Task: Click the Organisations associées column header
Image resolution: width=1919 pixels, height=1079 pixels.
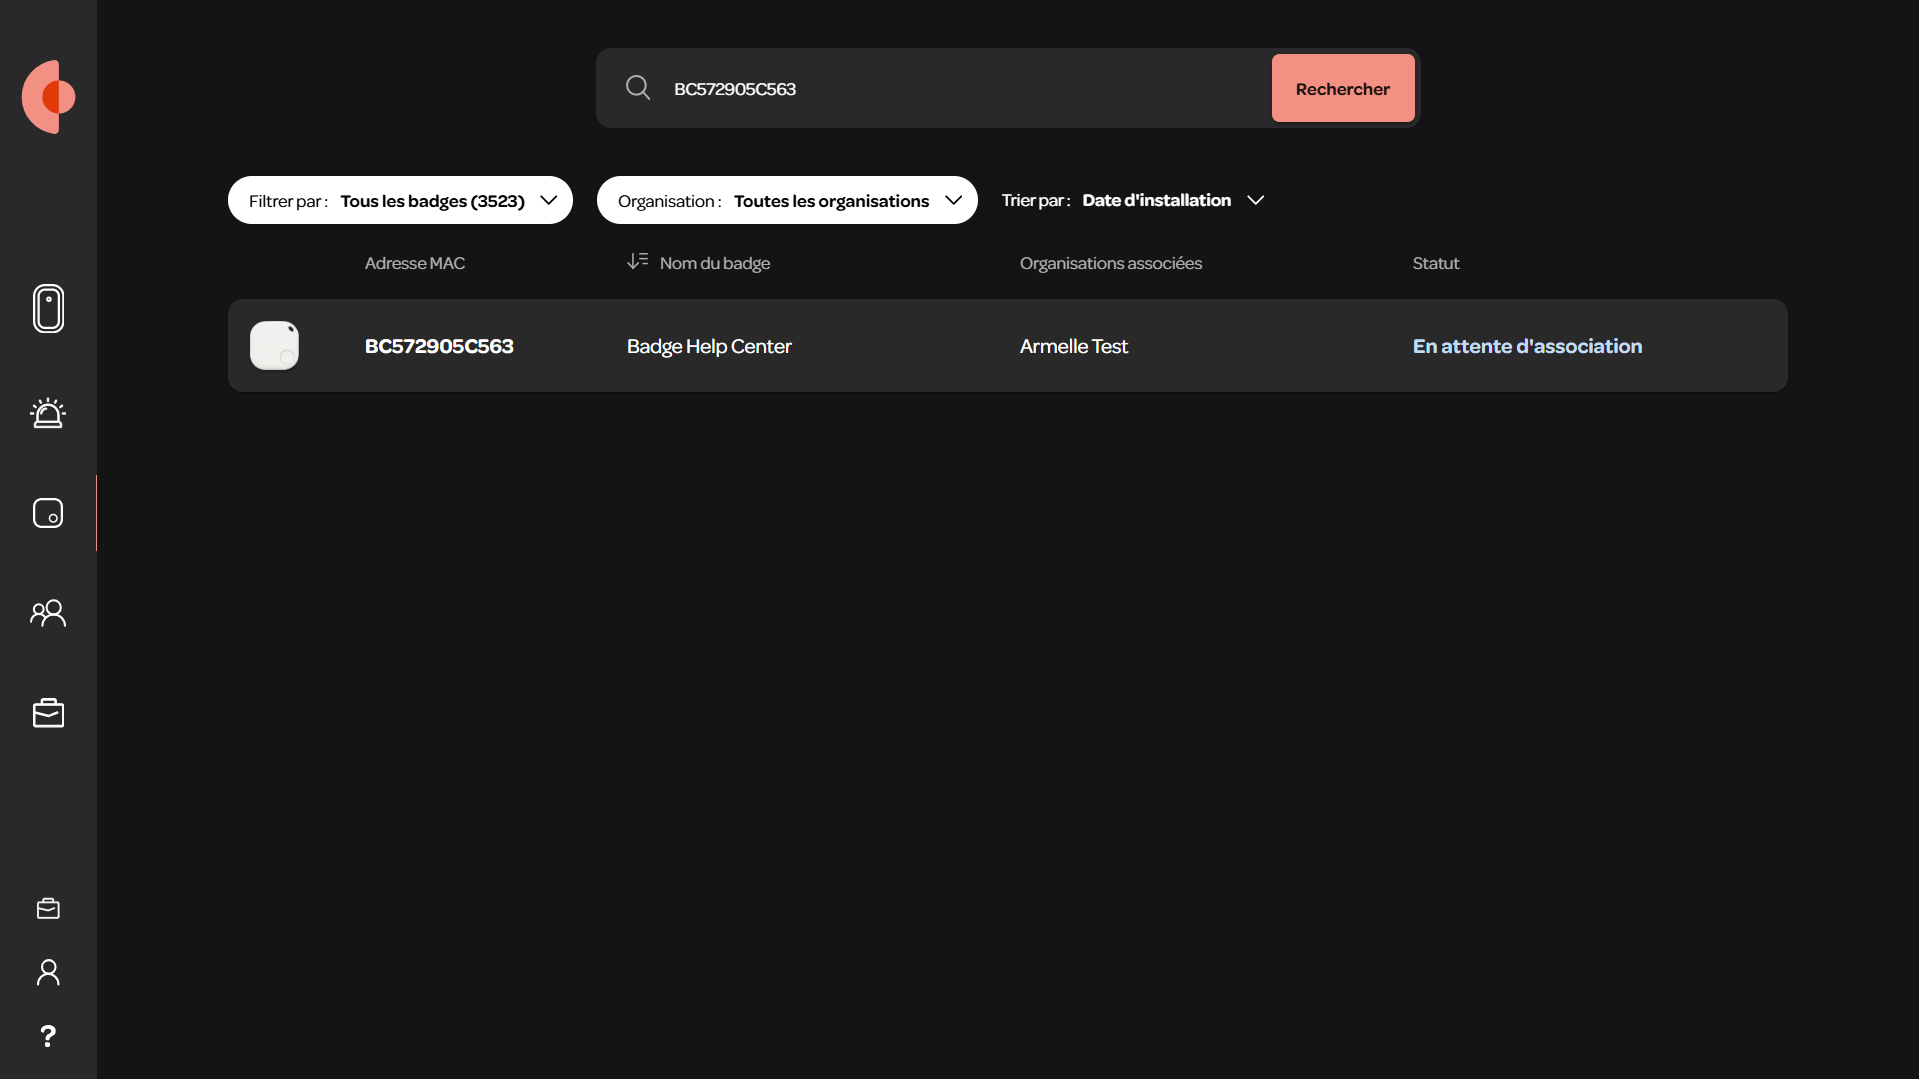Action: (x=1111, y=263)
